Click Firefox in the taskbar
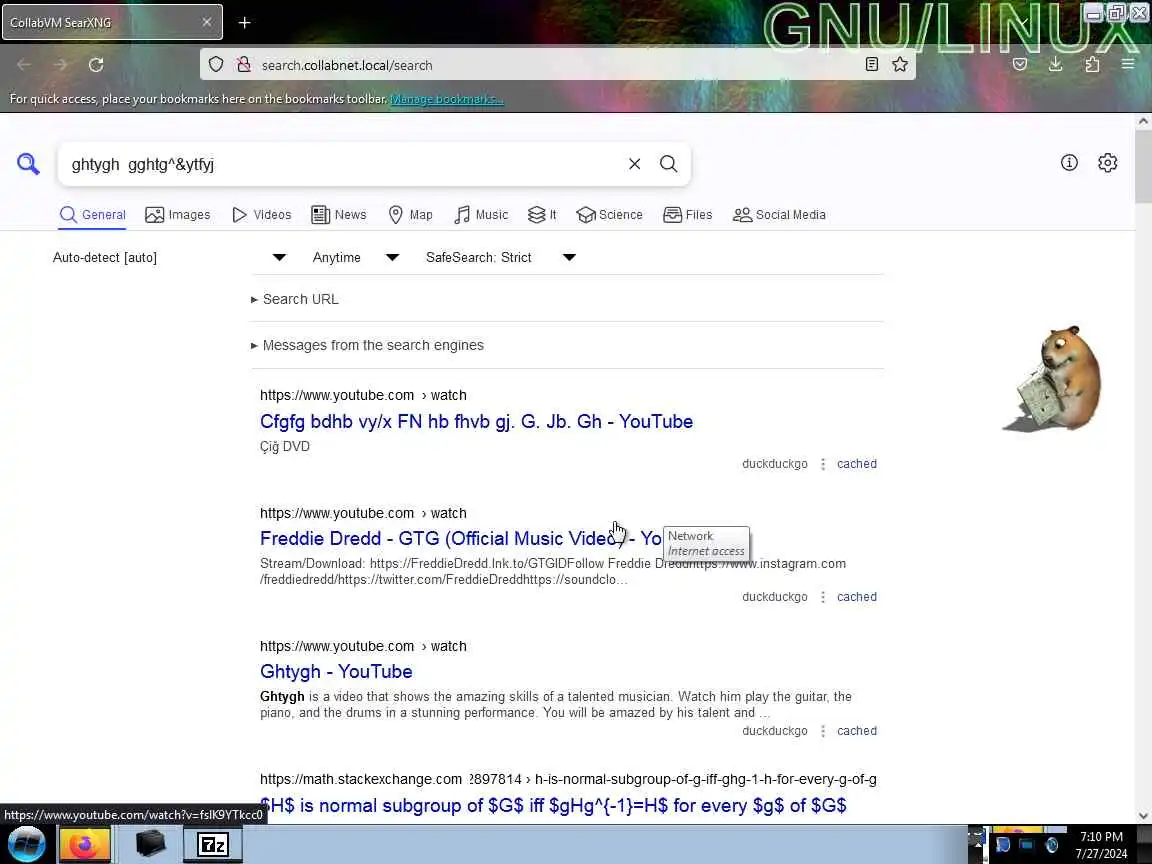1152x864 pixels. click(84, 844)
